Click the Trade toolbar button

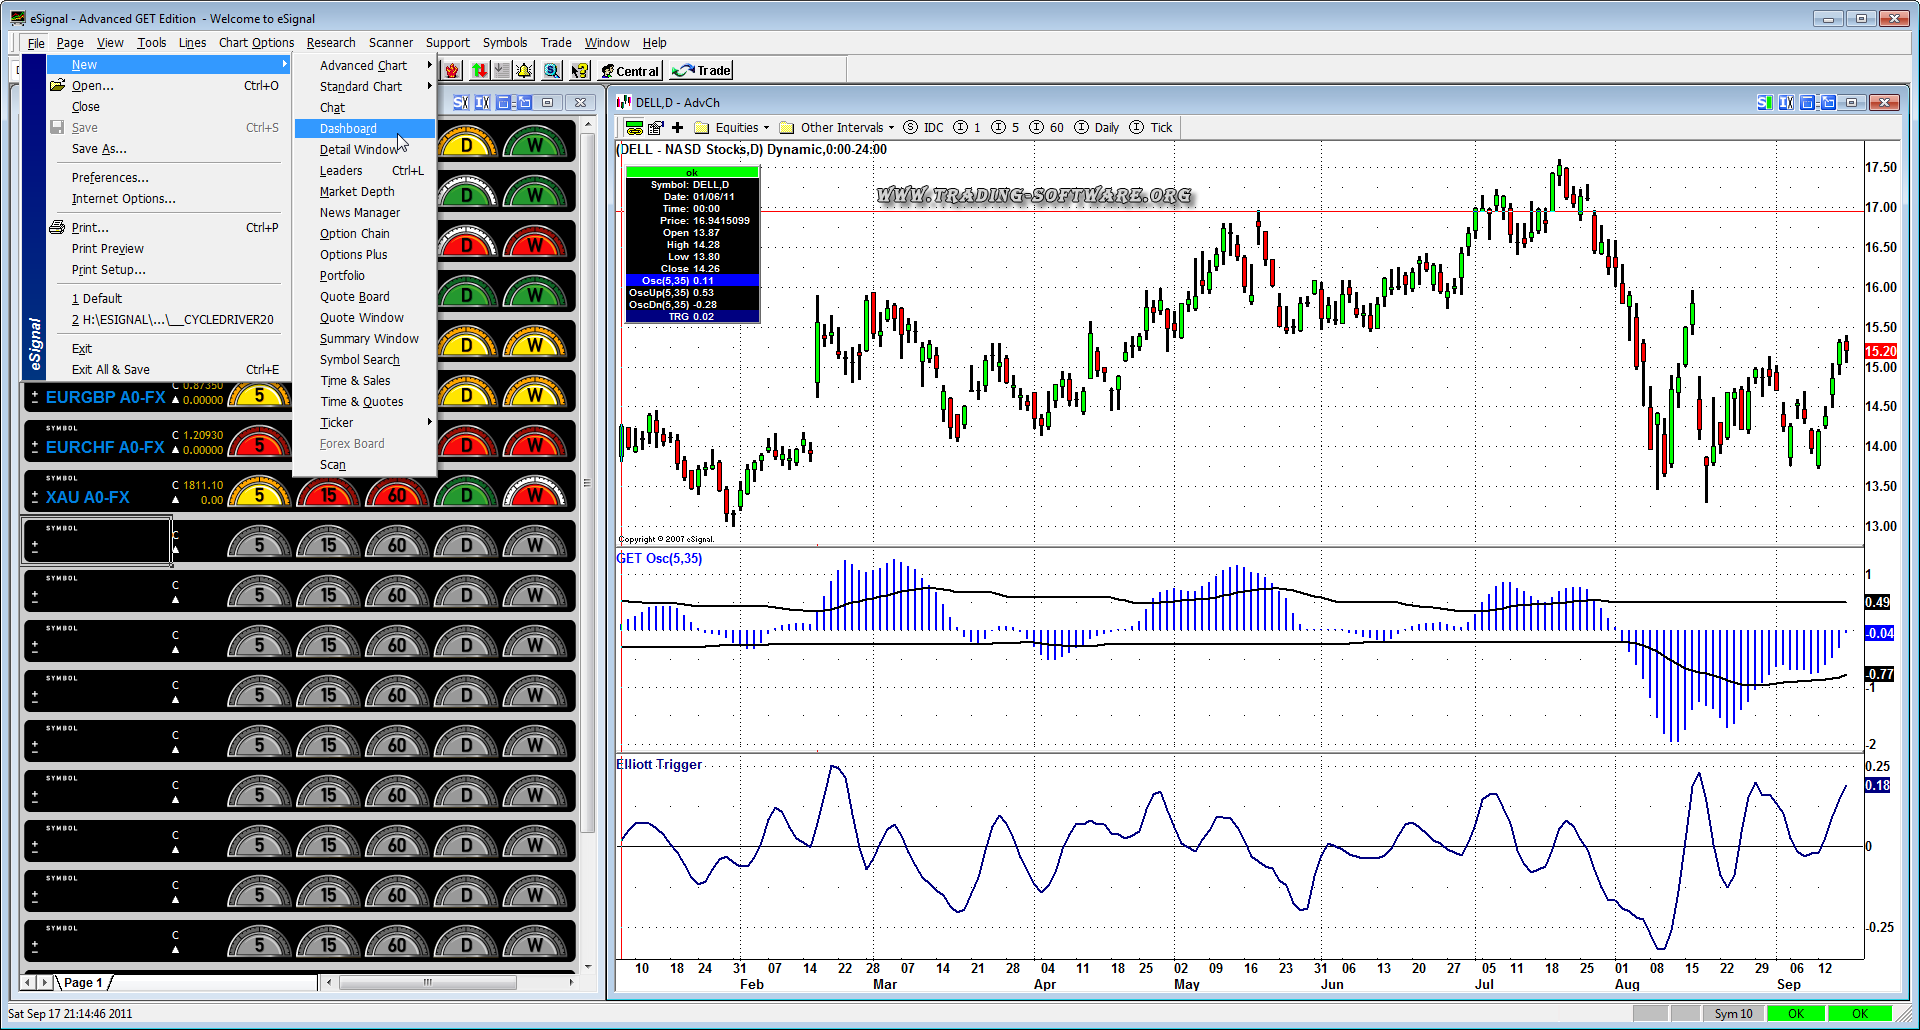pyautogui.click(x=703, y=71)
